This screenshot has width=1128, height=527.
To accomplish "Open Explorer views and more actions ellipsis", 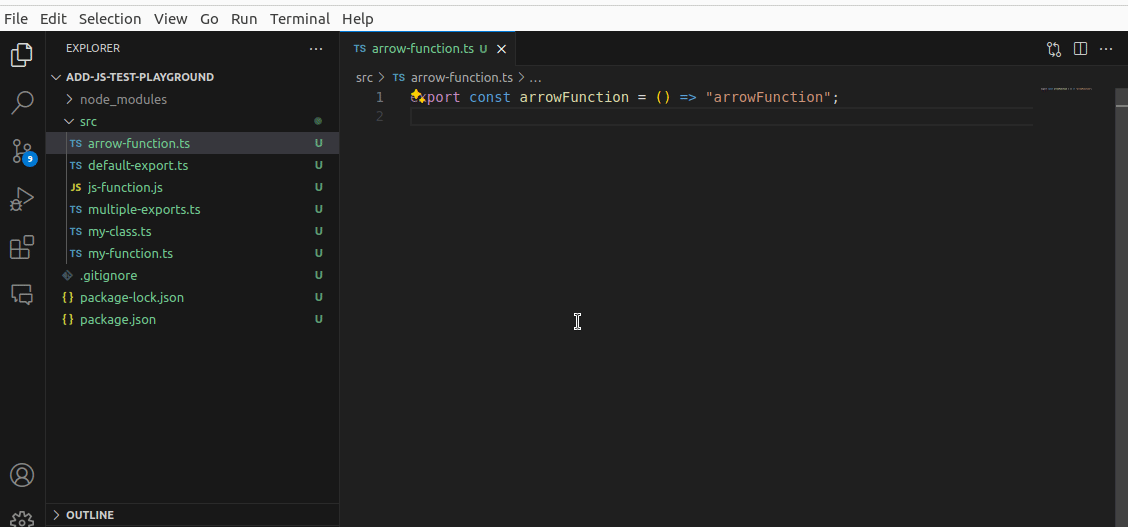I will tap(316, 49).
